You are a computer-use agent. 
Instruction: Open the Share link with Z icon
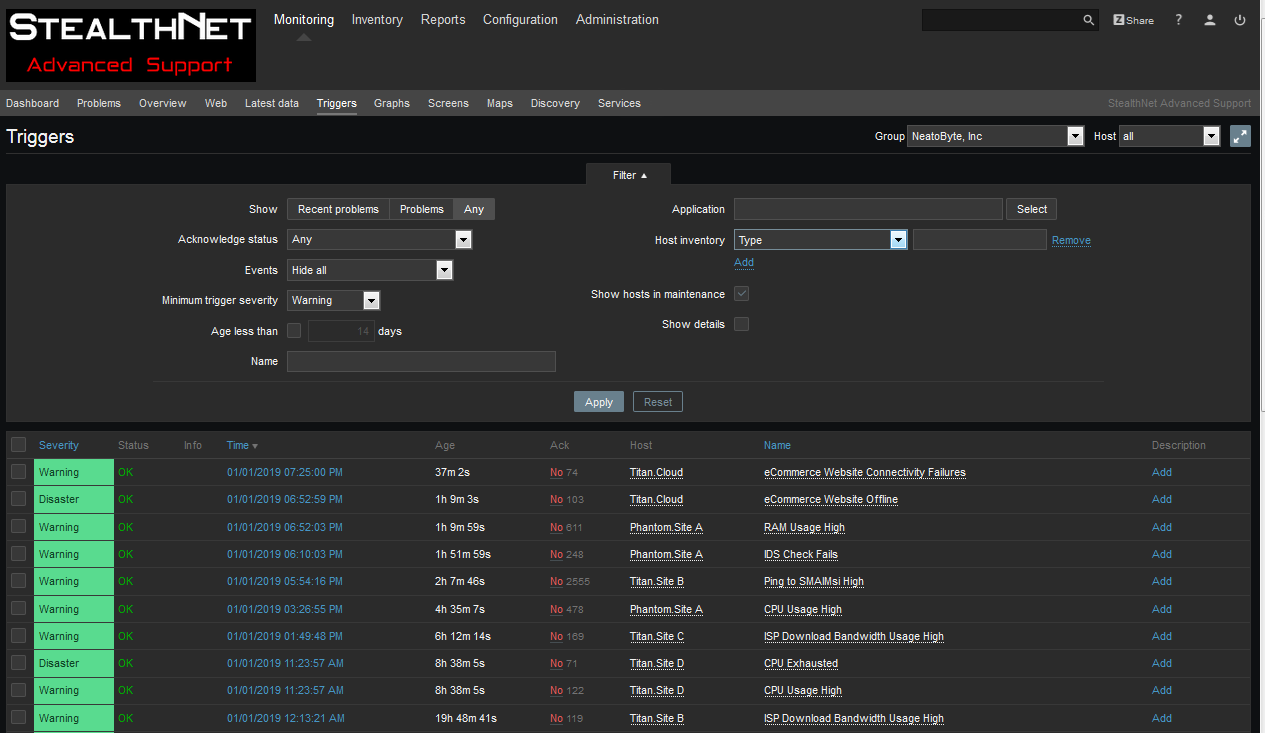pyautogui.click(x=1133, y=20)
